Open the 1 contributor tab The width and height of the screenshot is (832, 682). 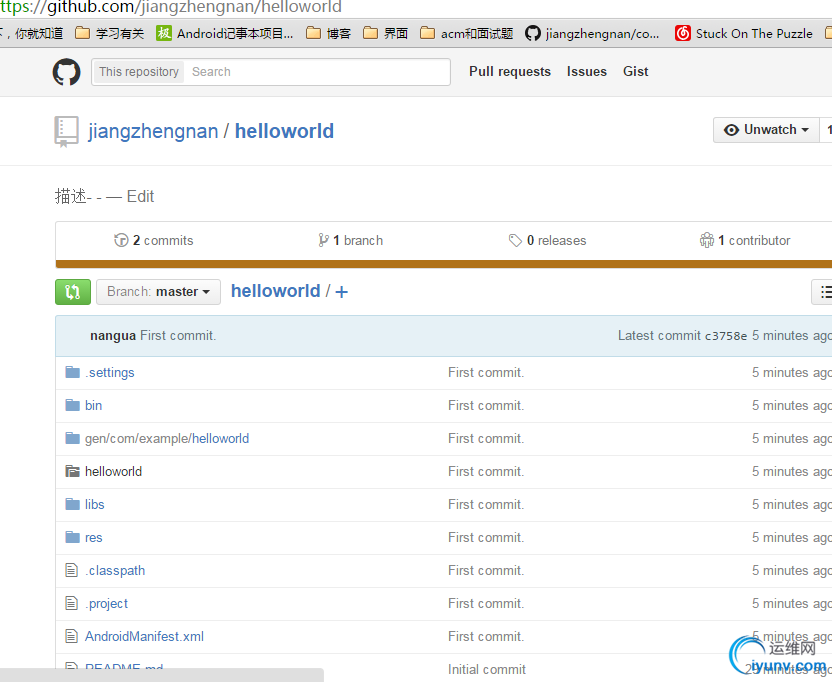745,240
